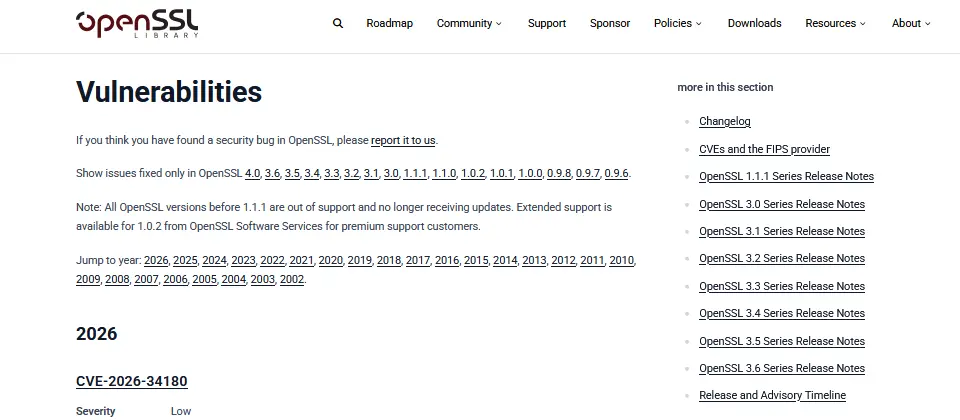
Task: Jump to year 2019
Action: point(359,261)
